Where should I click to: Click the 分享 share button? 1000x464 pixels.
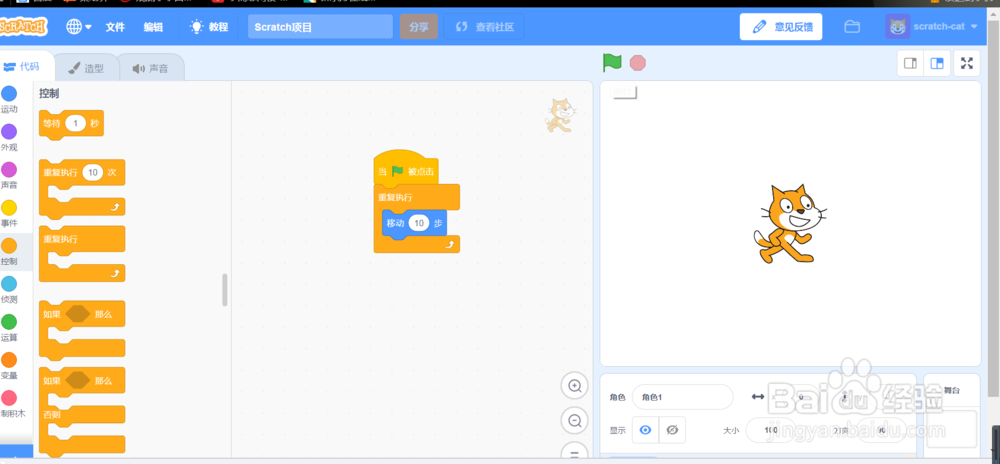(x=419, y=27)
